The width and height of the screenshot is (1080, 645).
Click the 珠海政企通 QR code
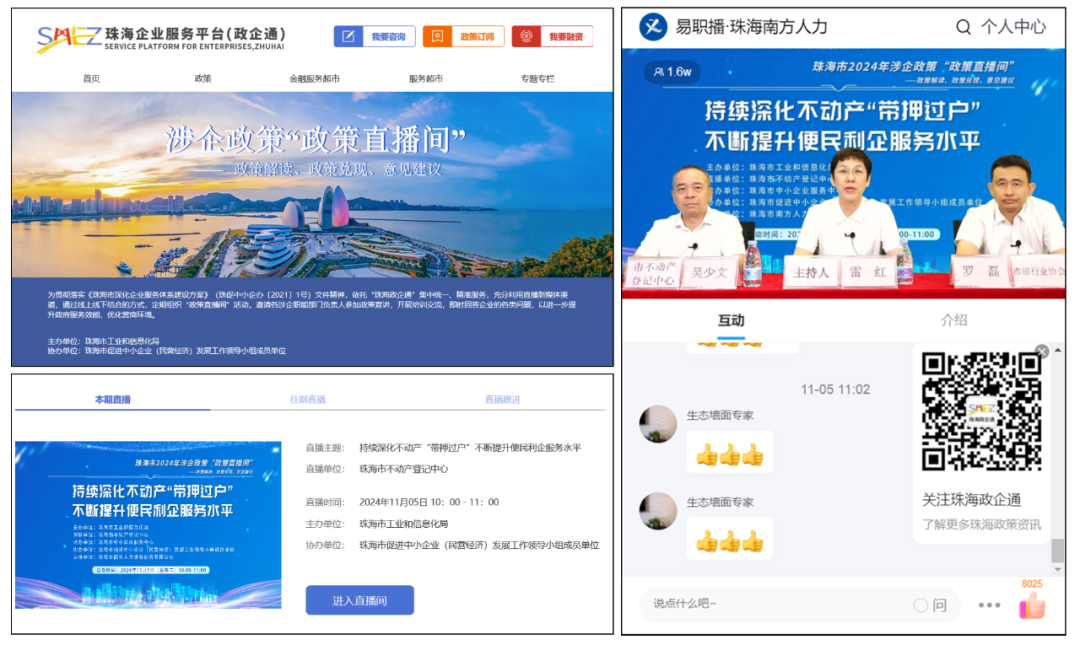coord(982,411)
